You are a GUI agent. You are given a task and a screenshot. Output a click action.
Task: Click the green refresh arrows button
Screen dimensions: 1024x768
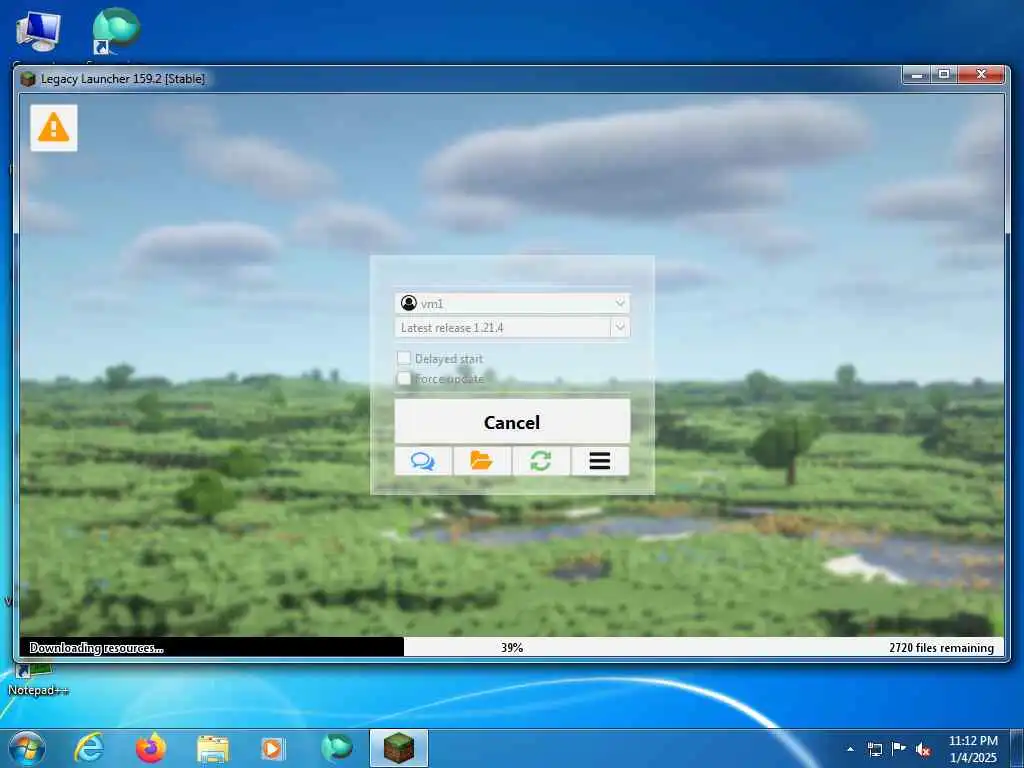coord(541,461)
